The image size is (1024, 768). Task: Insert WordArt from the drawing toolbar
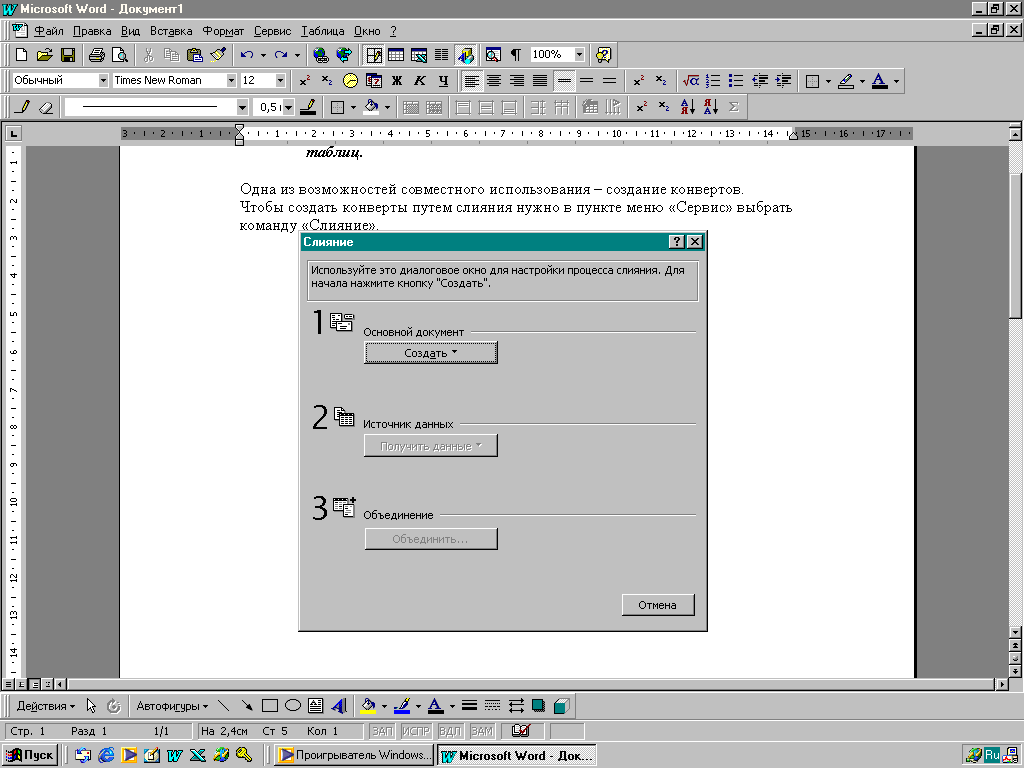coord(338,705)
